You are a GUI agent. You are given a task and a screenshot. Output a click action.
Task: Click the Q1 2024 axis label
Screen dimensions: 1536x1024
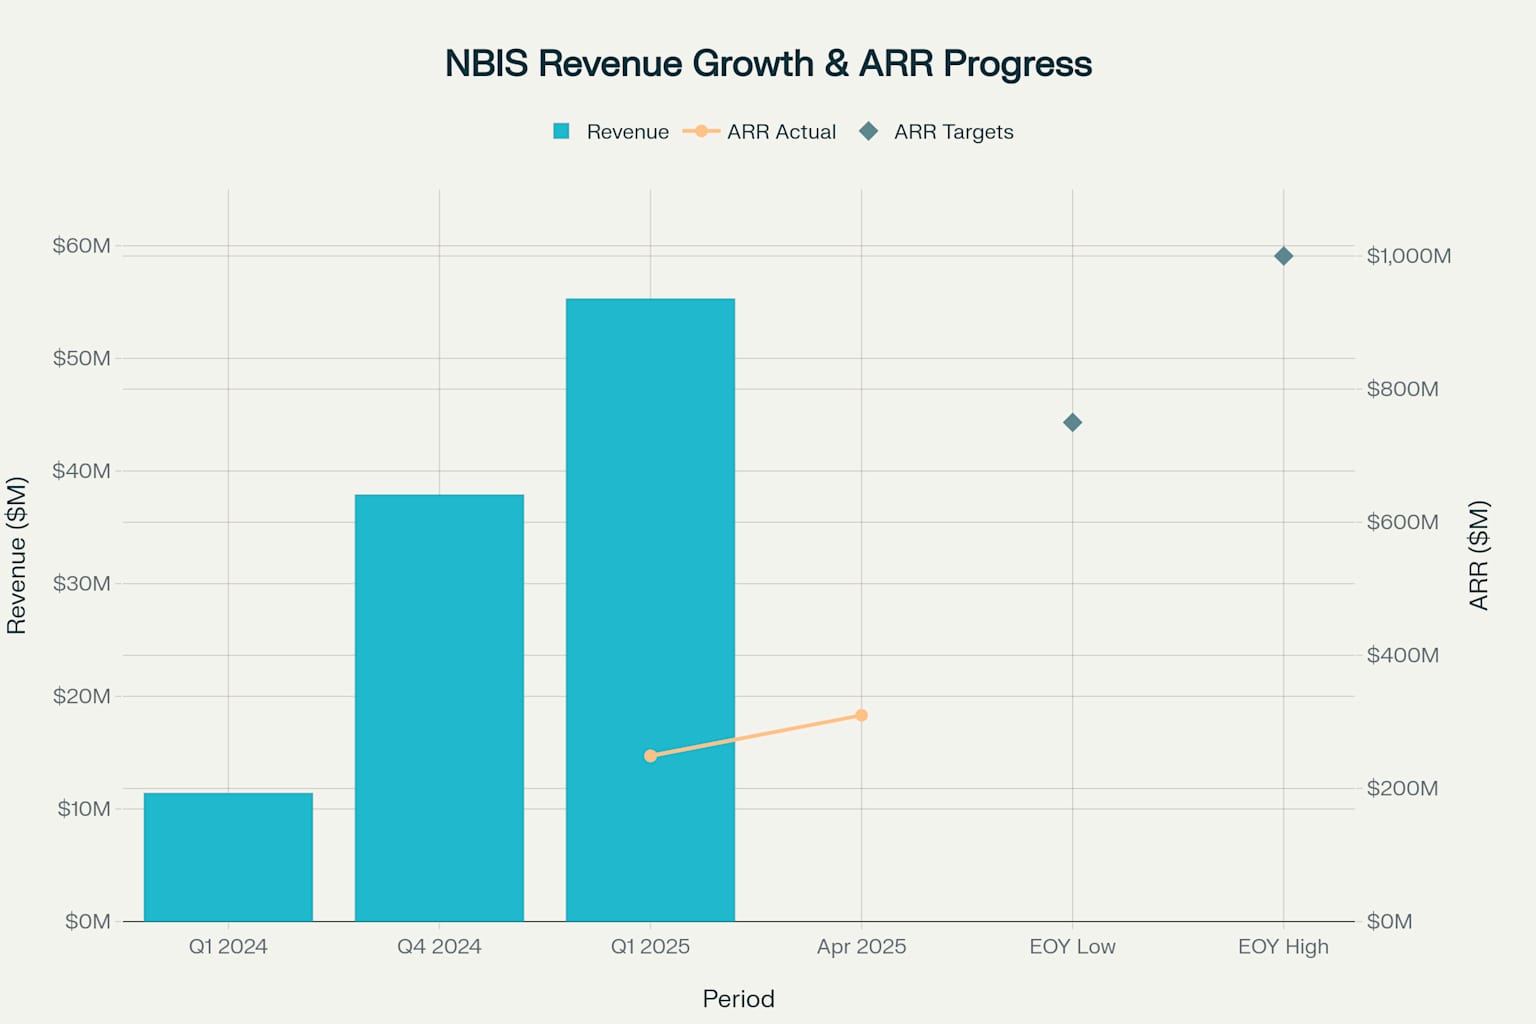tap(228, 946)
